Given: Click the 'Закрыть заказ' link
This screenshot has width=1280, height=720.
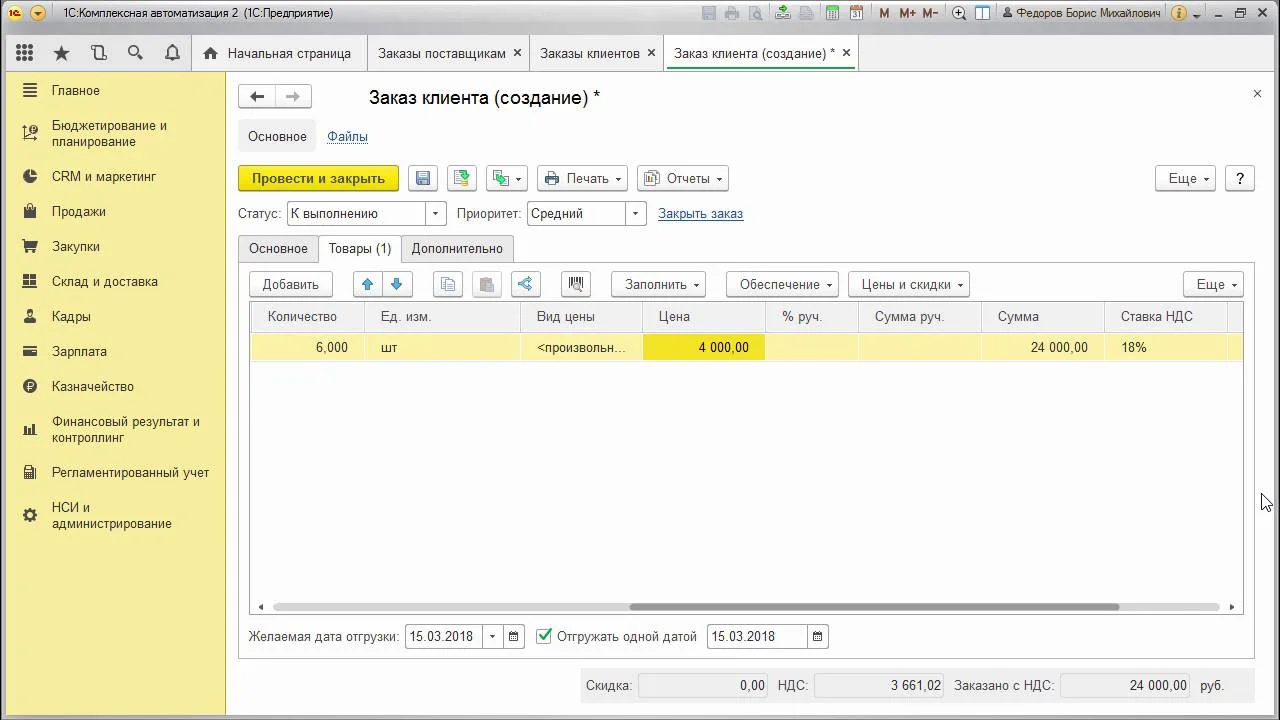Looking at the screenshot, I should 700,213.
